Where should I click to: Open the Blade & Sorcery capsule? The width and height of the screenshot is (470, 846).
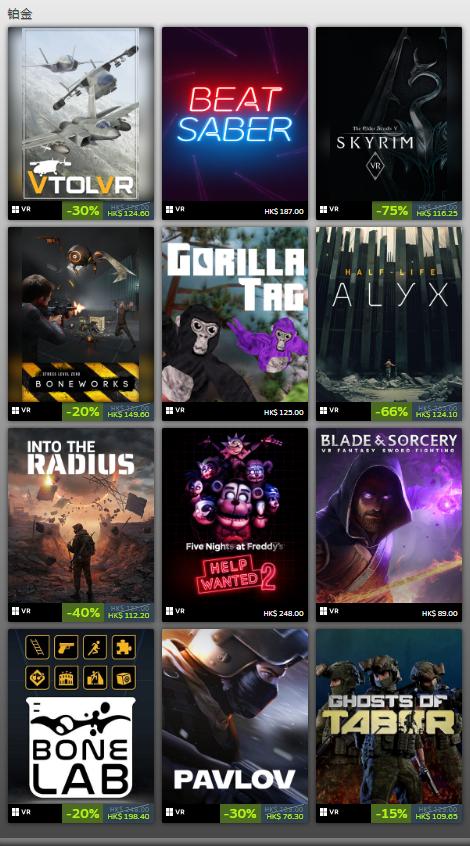pos(389,516)
